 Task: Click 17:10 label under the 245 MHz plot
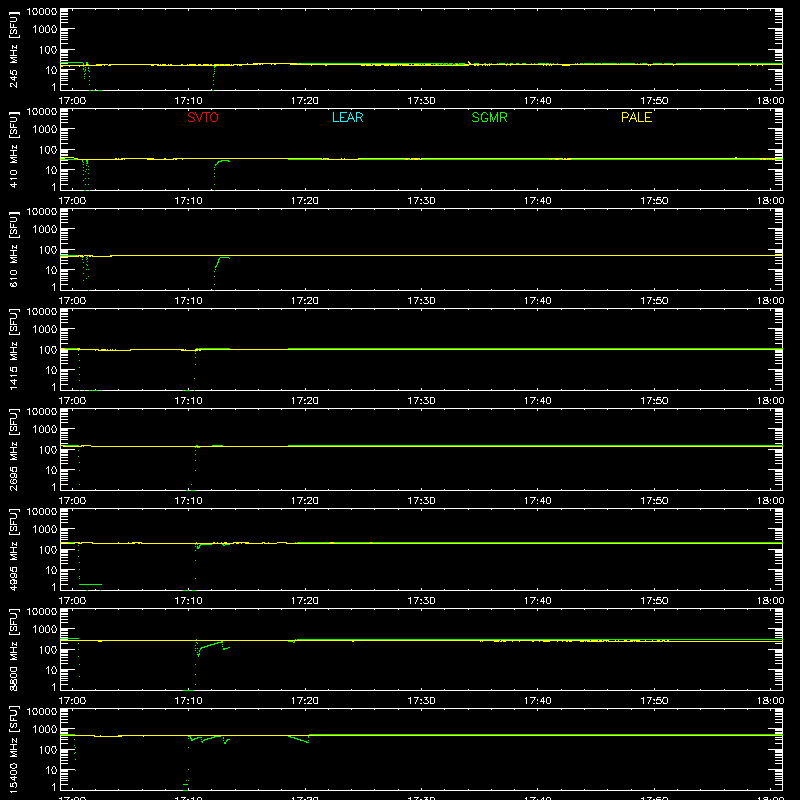pyautogui.click(x=188, y=101)
